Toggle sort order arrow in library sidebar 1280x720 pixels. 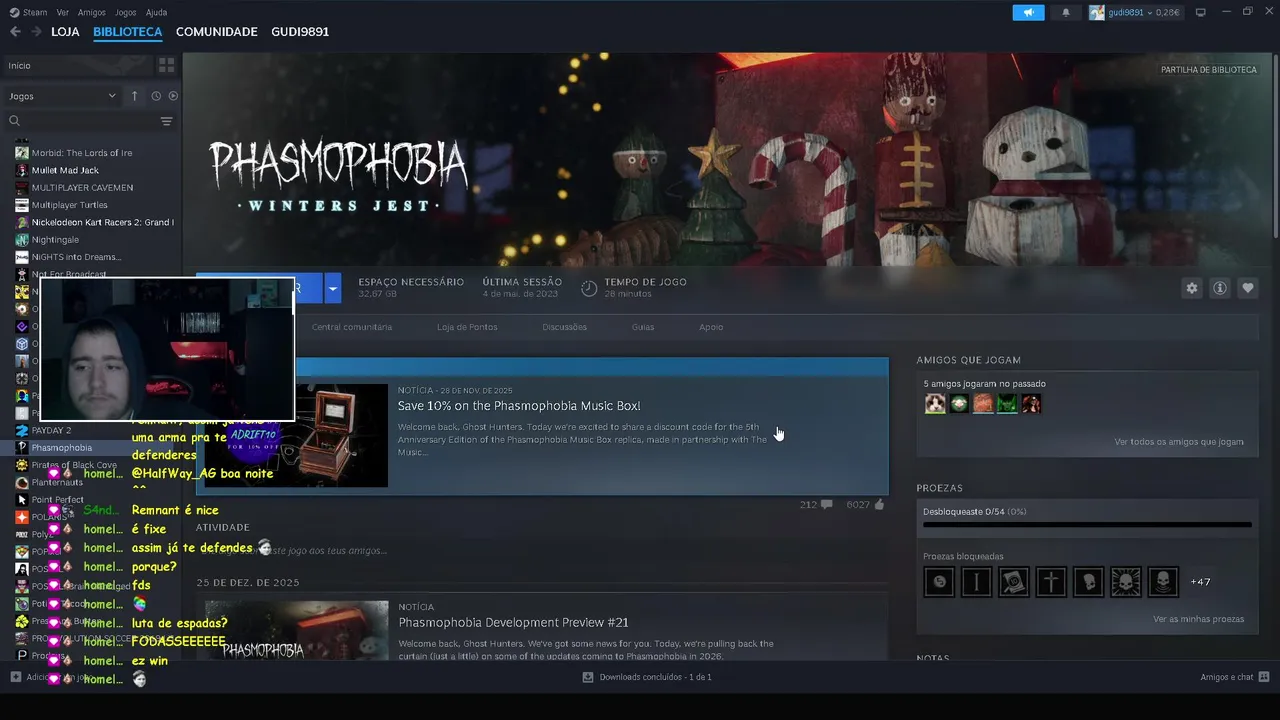(x=134, y=96)
